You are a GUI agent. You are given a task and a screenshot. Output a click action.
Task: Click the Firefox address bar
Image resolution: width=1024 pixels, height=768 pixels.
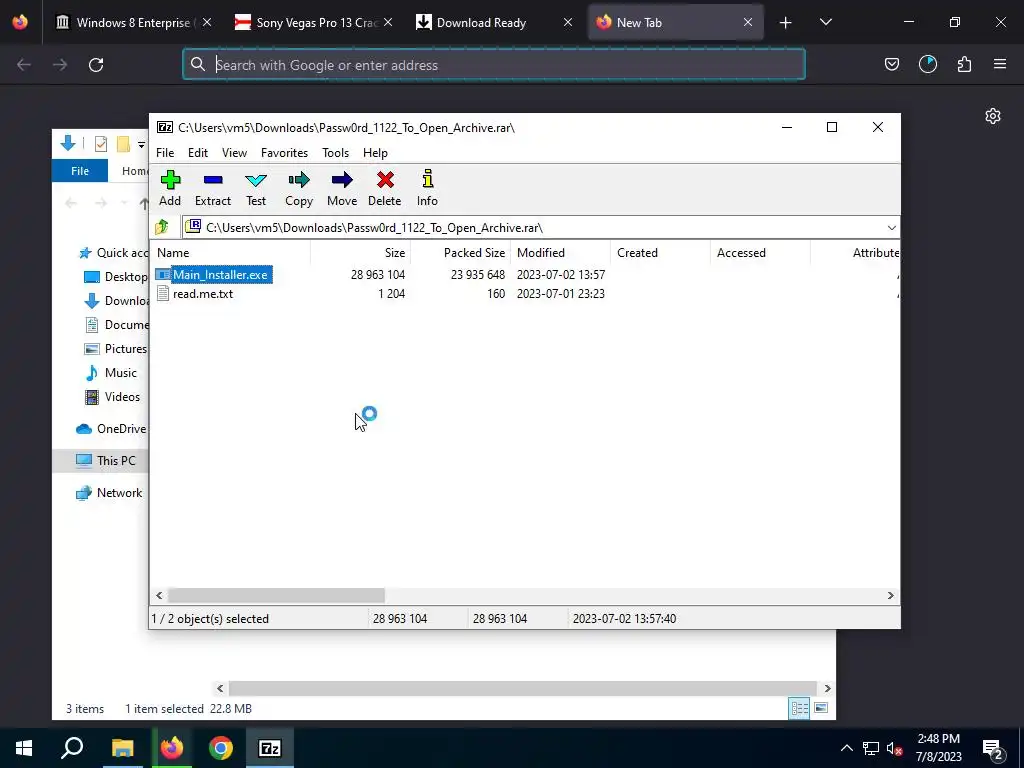[x=494, y=65]
